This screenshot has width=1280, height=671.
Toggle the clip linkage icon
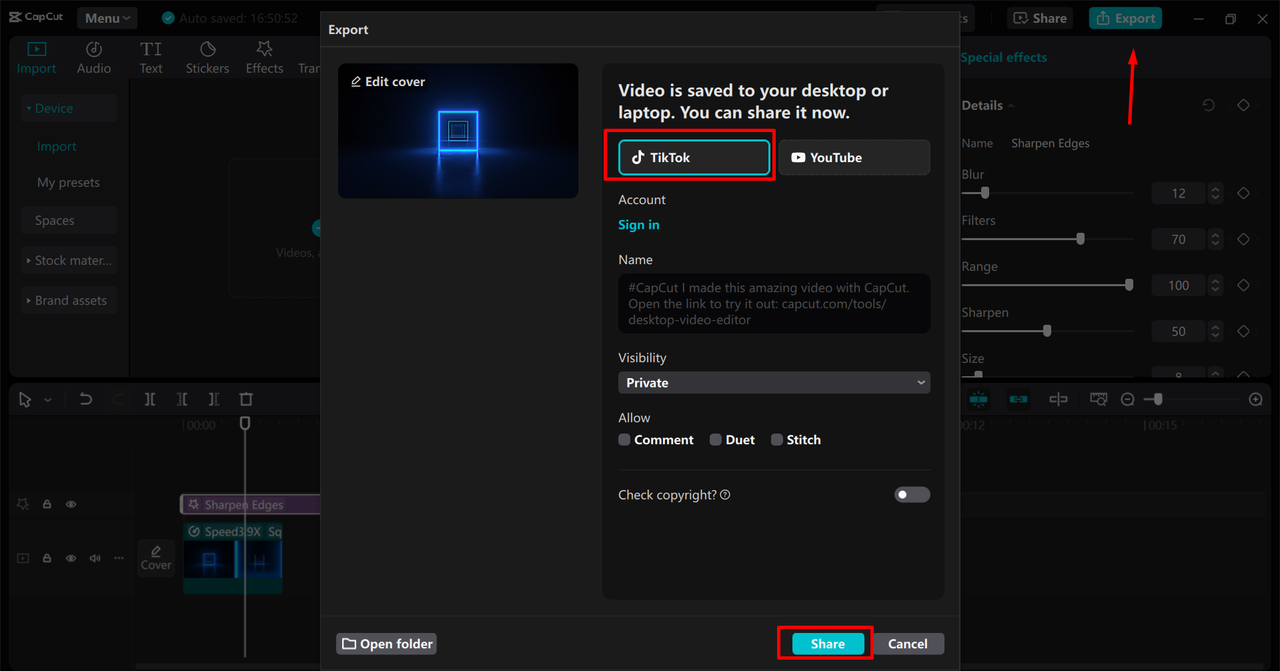tap(1018, 399)
